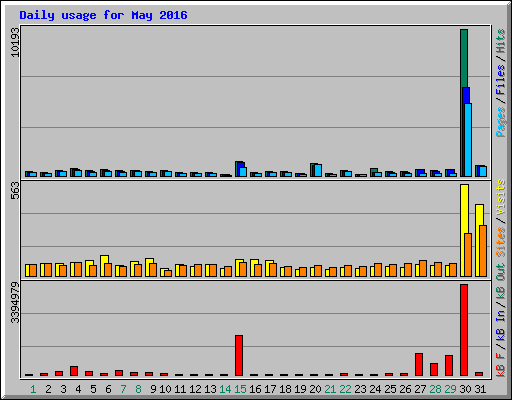Image resolution: width=512 pixels, height=400 pixels.
Task: Click the red kB bar for day 30
Action: 464,330
